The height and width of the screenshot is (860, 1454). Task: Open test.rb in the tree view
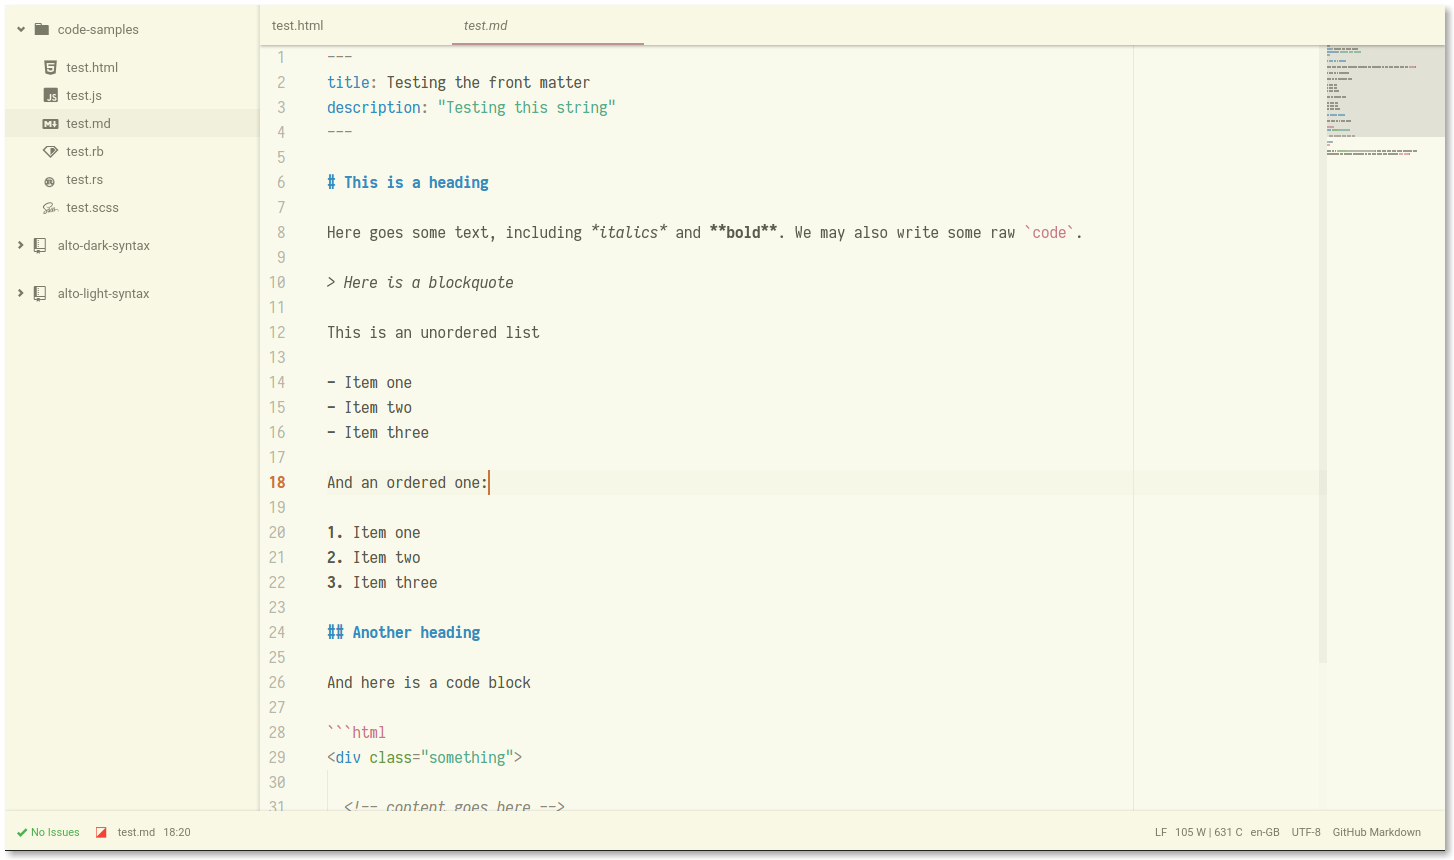(85, 151)
